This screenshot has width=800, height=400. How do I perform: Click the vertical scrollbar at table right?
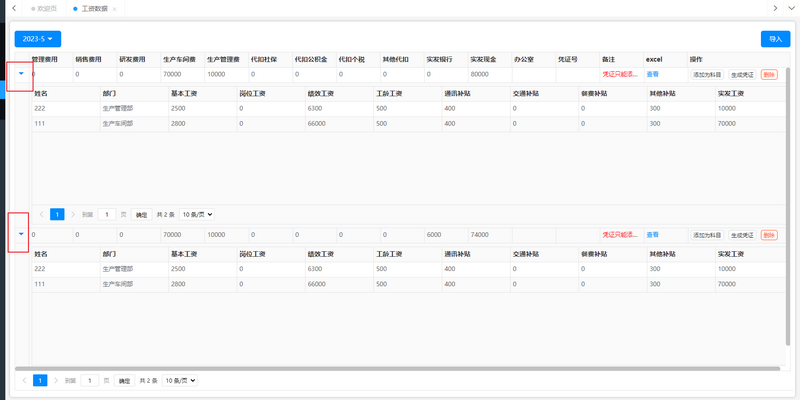click(x=789, y=206)
